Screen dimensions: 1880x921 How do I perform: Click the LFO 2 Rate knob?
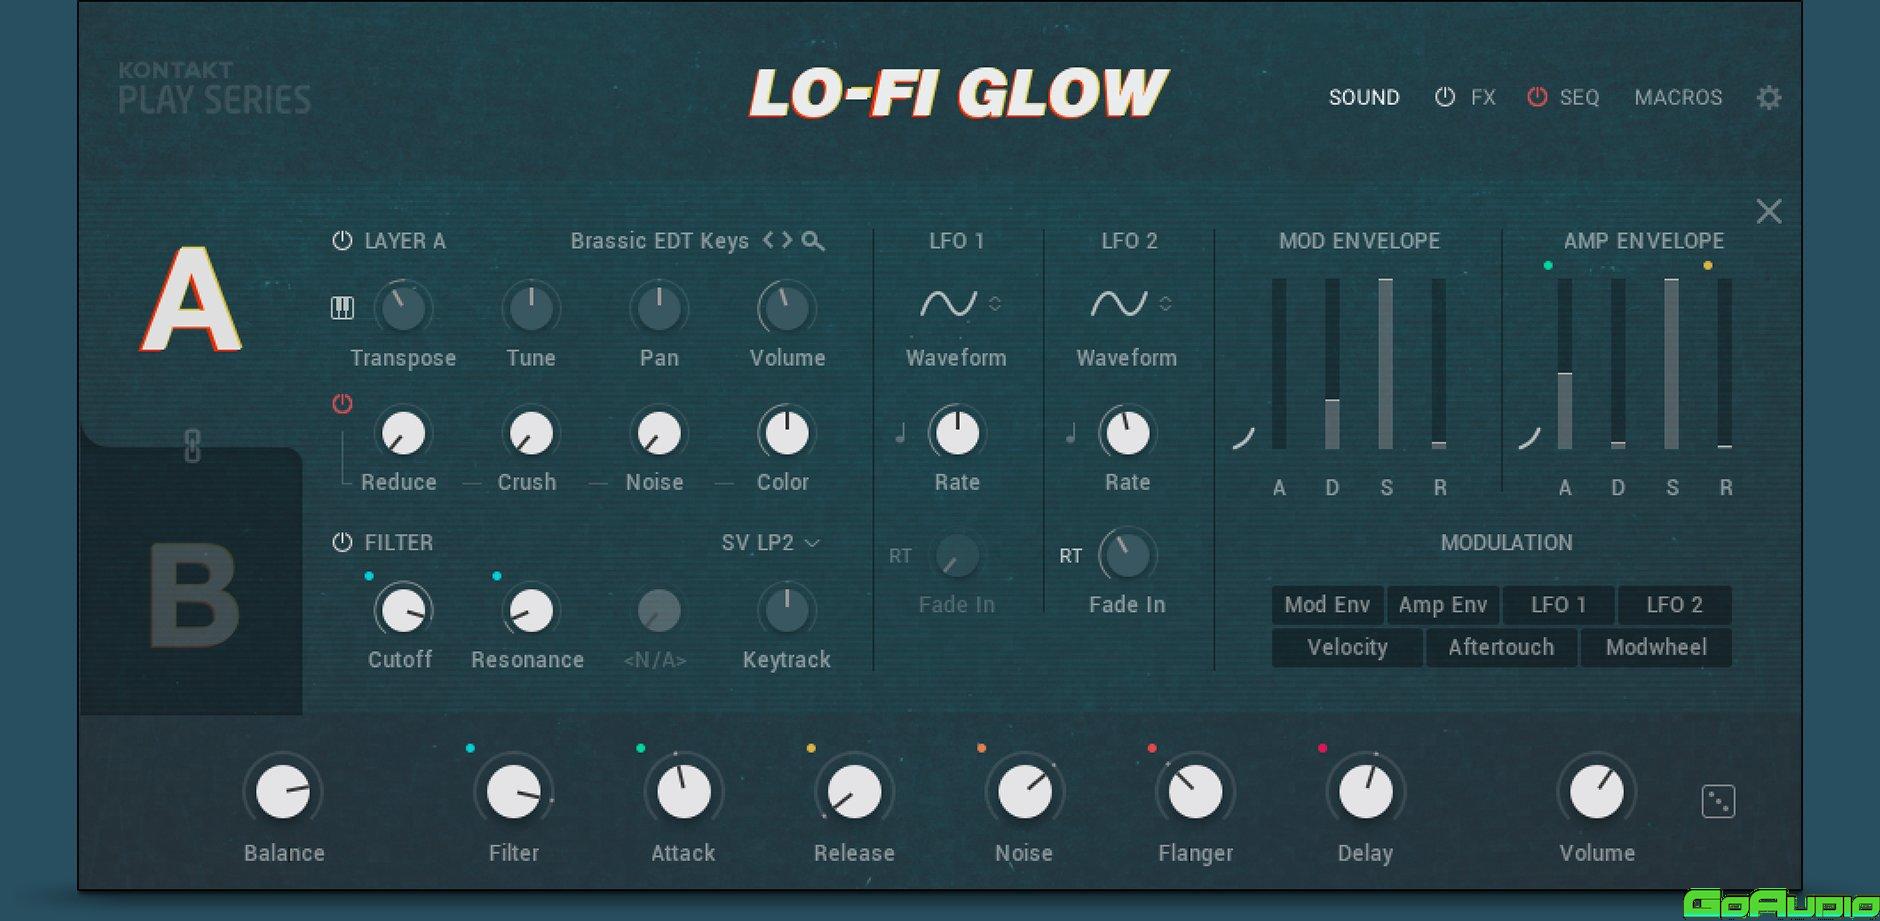tap(1127, 433)
